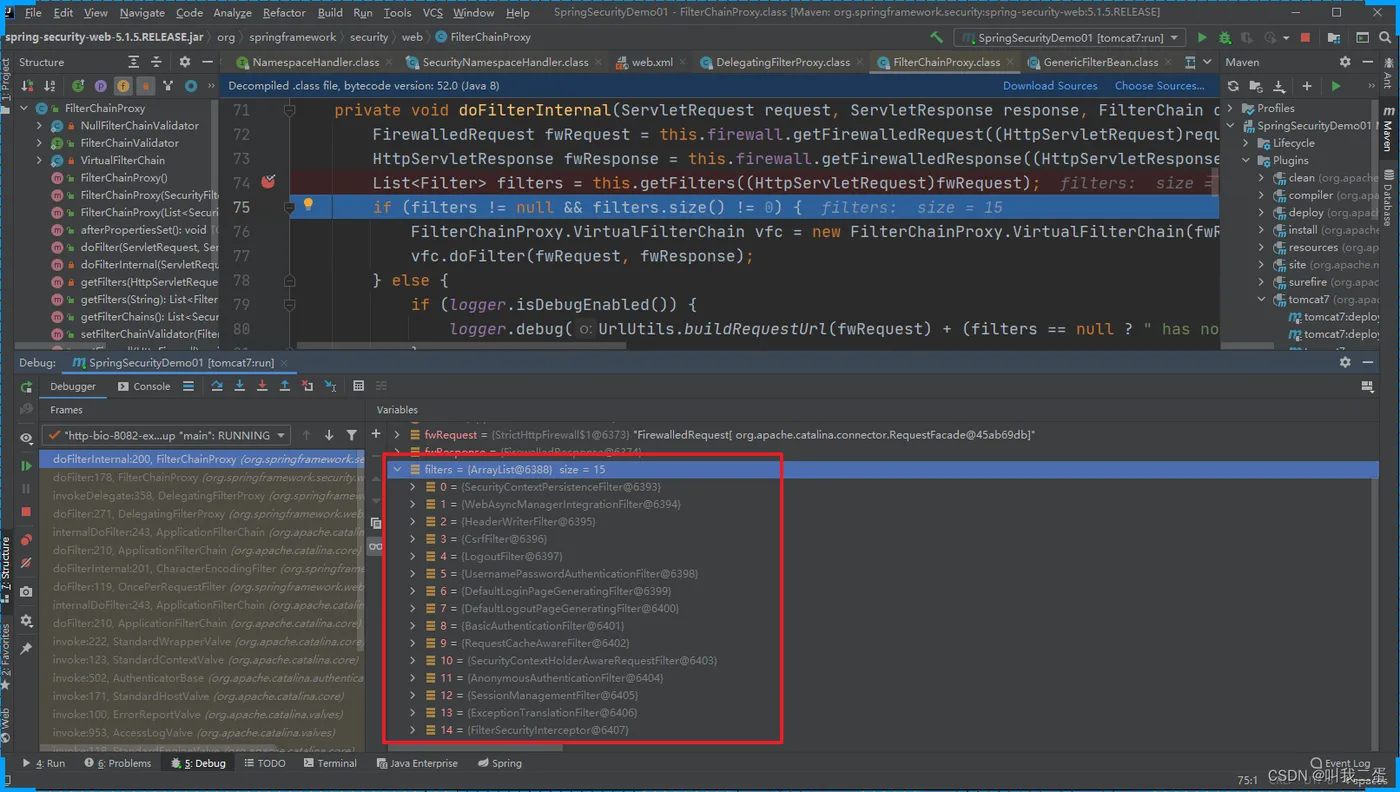Click Resume Program green icon

[26, 466]
